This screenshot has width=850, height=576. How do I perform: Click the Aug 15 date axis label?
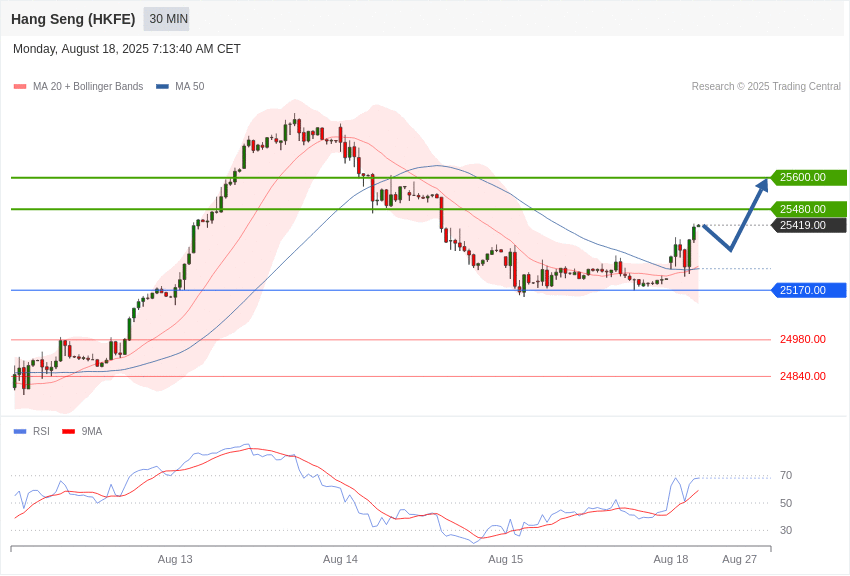[x=506, y=560]
